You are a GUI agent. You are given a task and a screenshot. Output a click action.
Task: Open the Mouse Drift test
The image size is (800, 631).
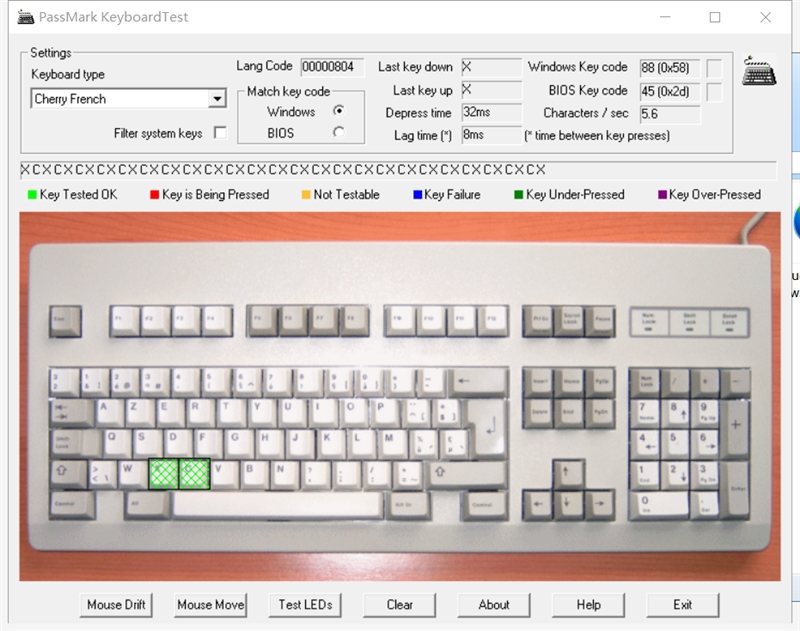point(116,605)
